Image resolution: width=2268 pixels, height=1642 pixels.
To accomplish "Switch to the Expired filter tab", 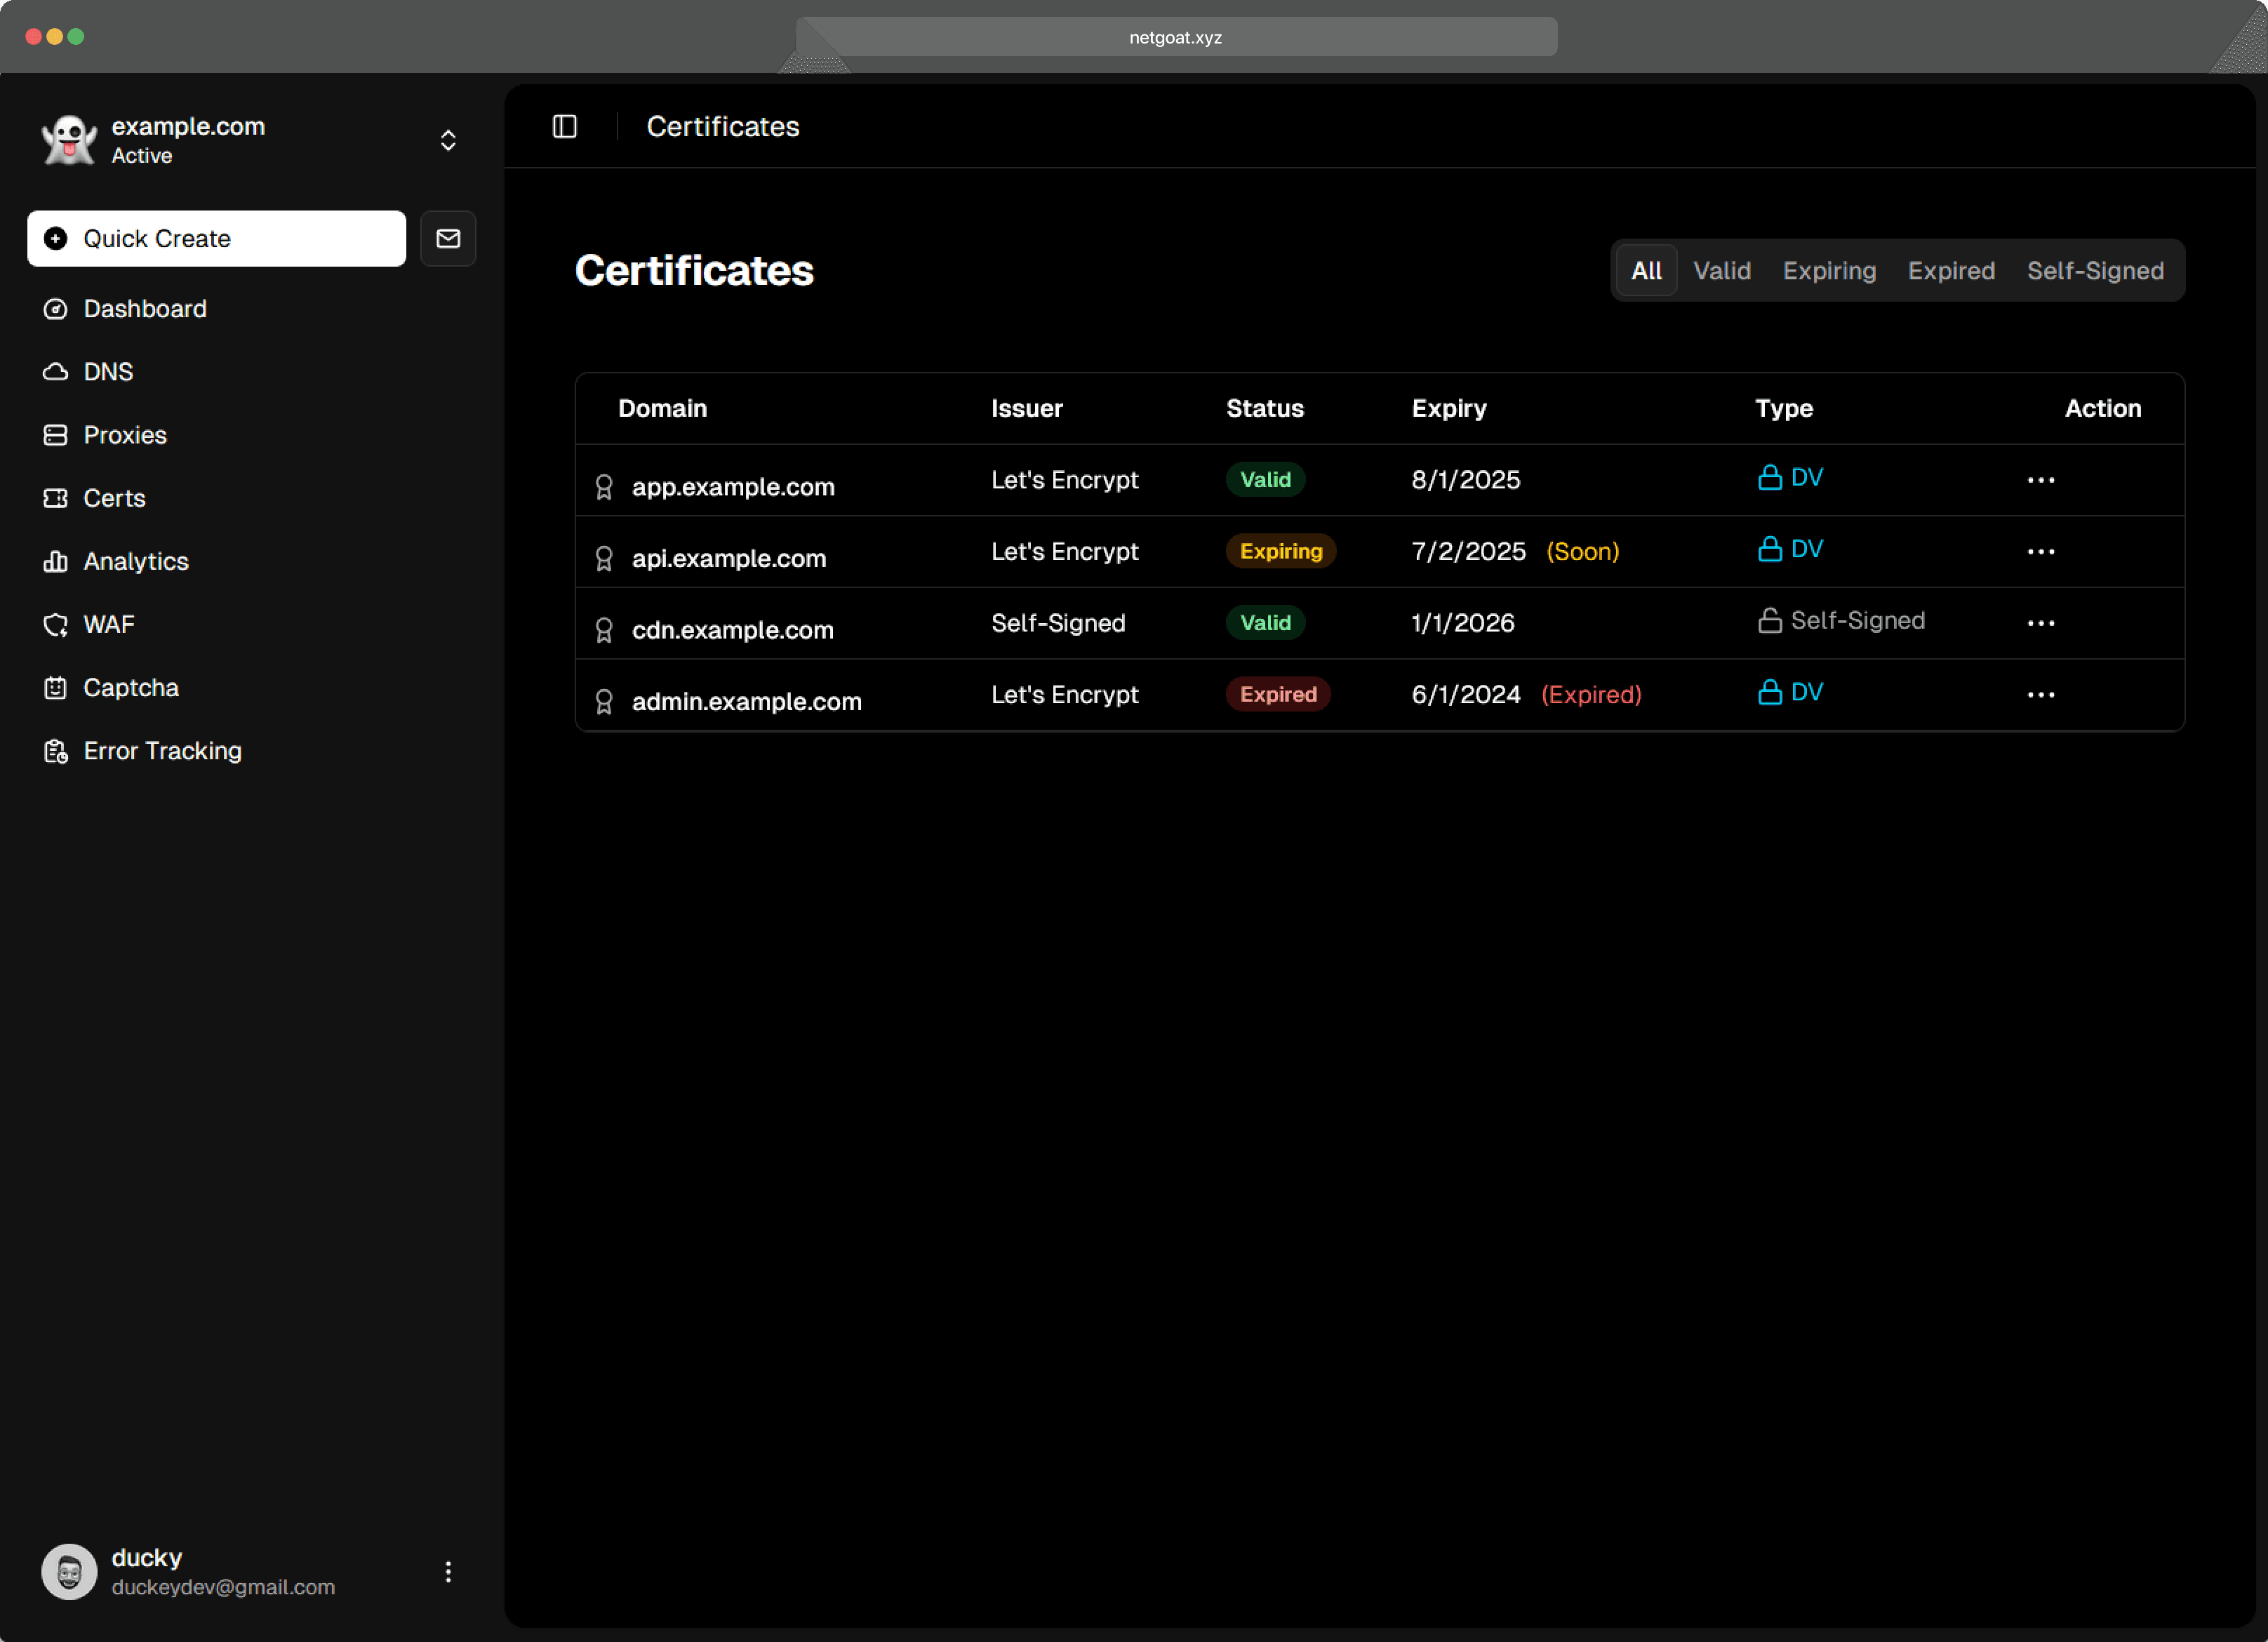I will (1950, 270).
